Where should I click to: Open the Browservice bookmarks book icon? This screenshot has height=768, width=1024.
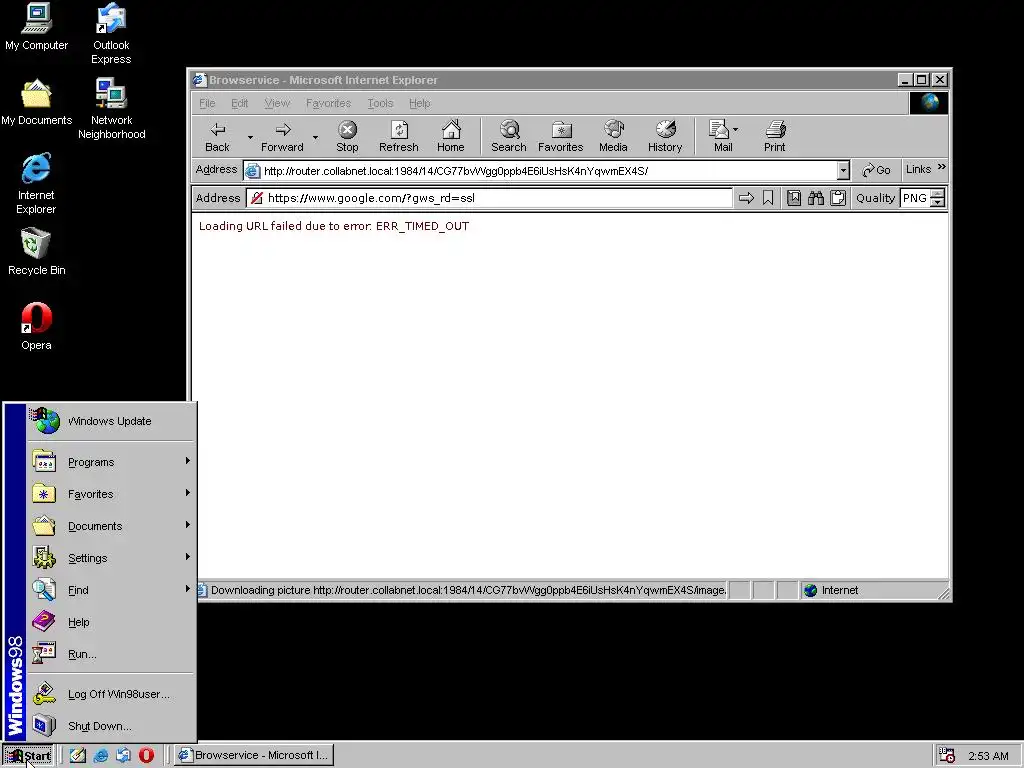(x=793, y=198)
